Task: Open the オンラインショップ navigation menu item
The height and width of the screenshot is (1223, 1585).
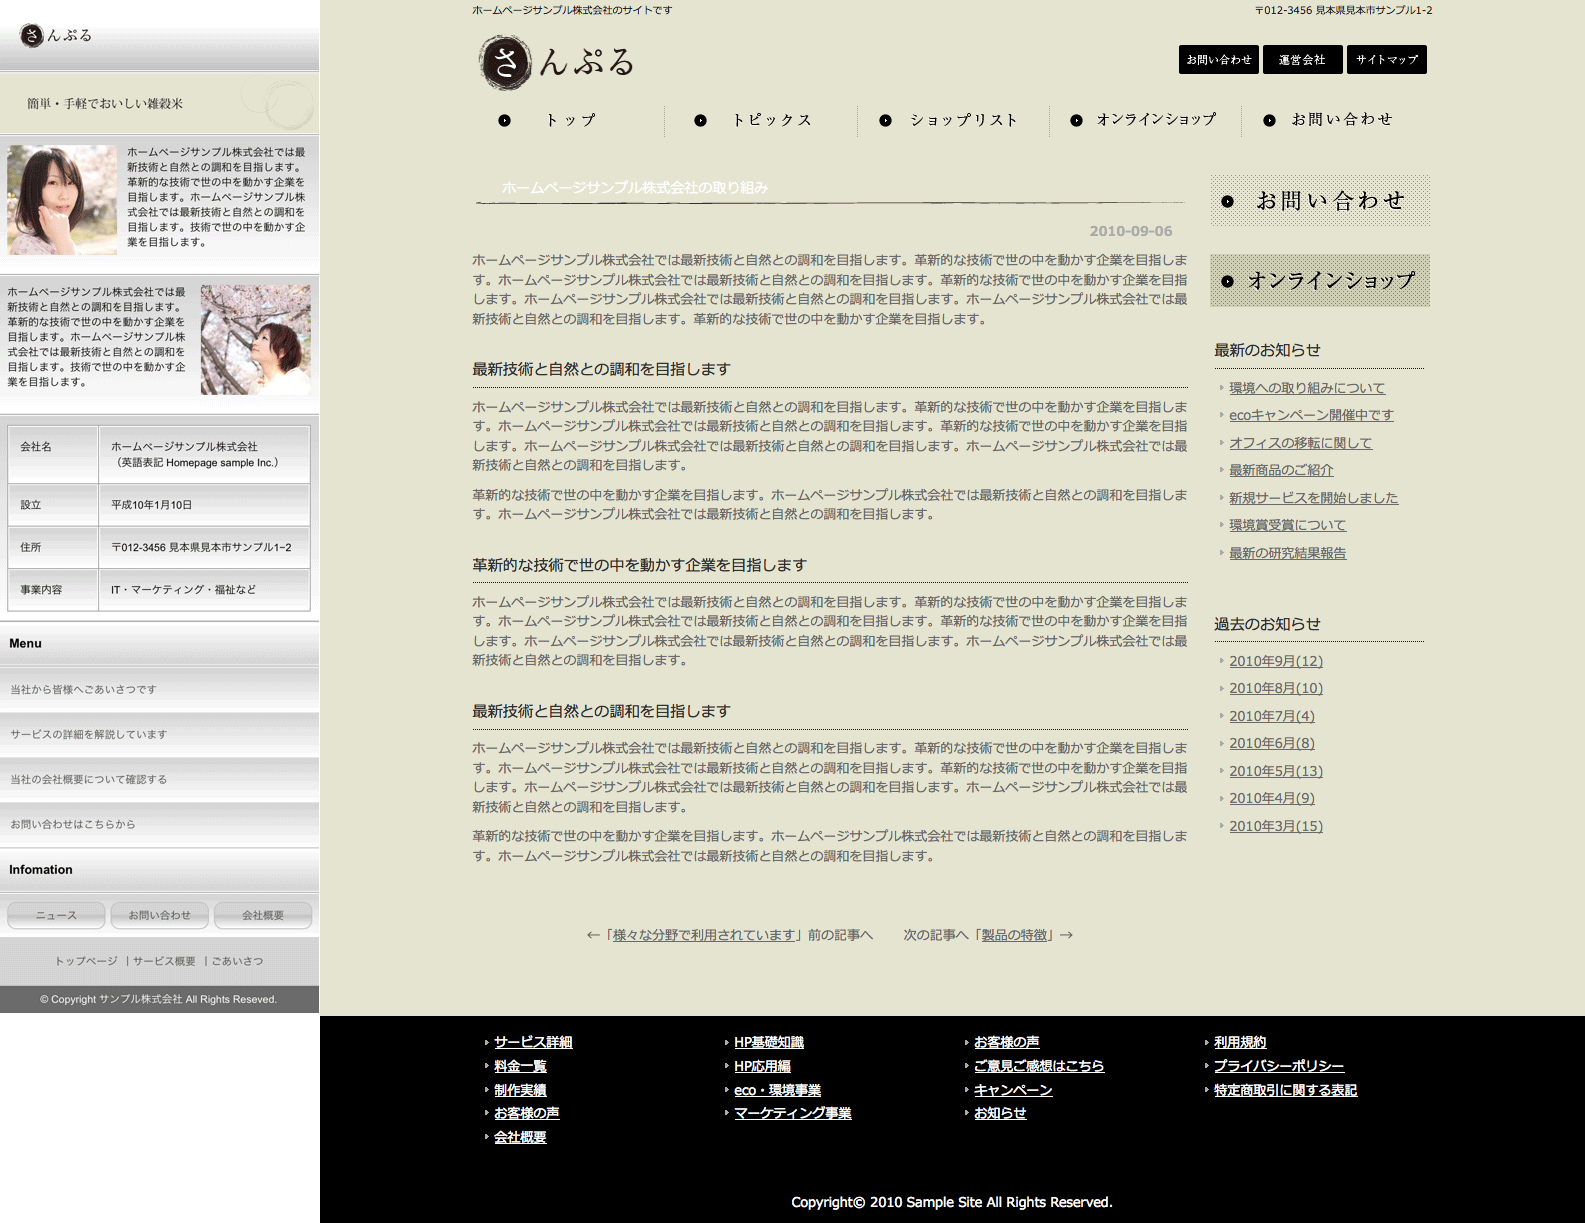Action: coord(1156,120)
